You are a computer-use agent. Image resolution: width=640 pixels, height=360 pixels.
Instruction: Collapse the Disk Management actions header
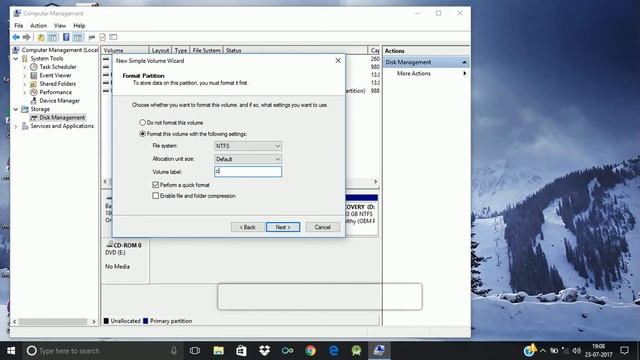[x=464, y=62]
